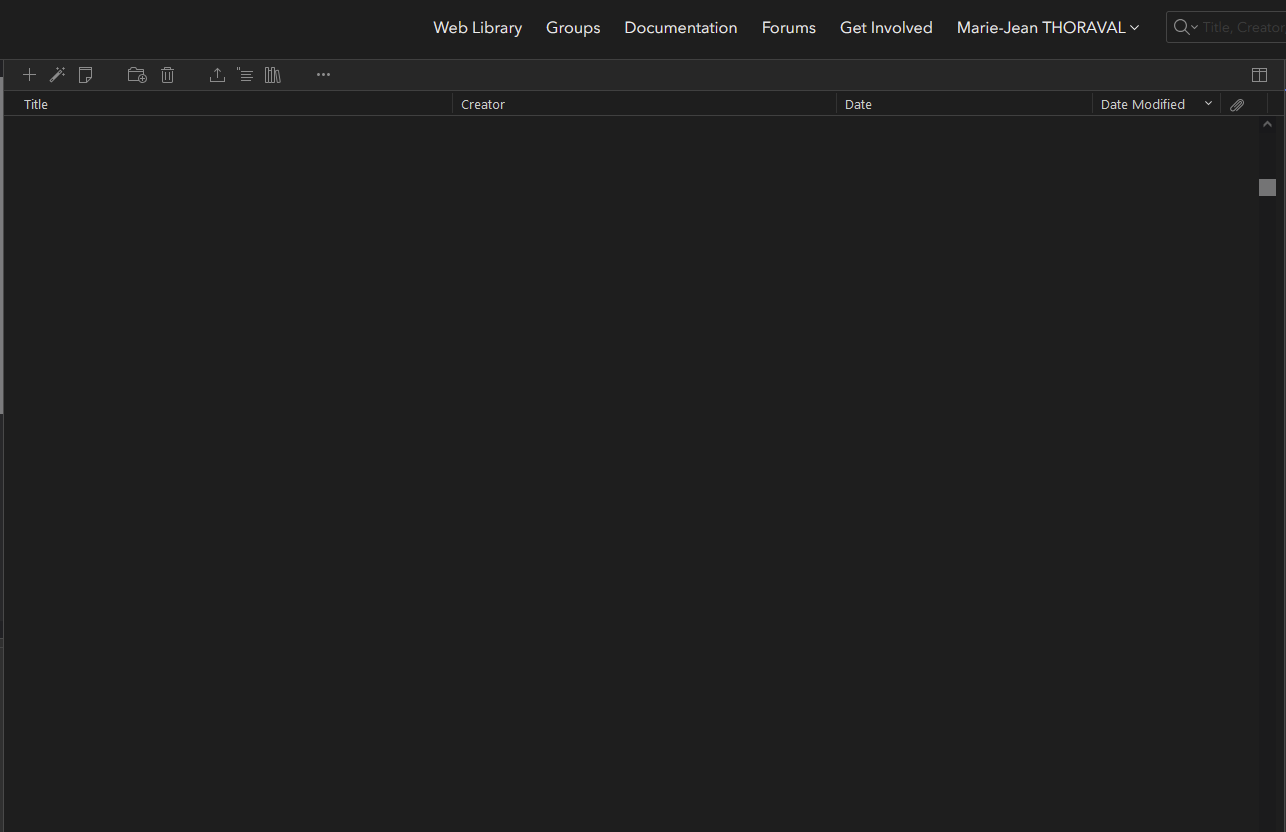
Task: Open the Export upload-arrow icon
Action: pyautogui.click(x=217, y=75)
